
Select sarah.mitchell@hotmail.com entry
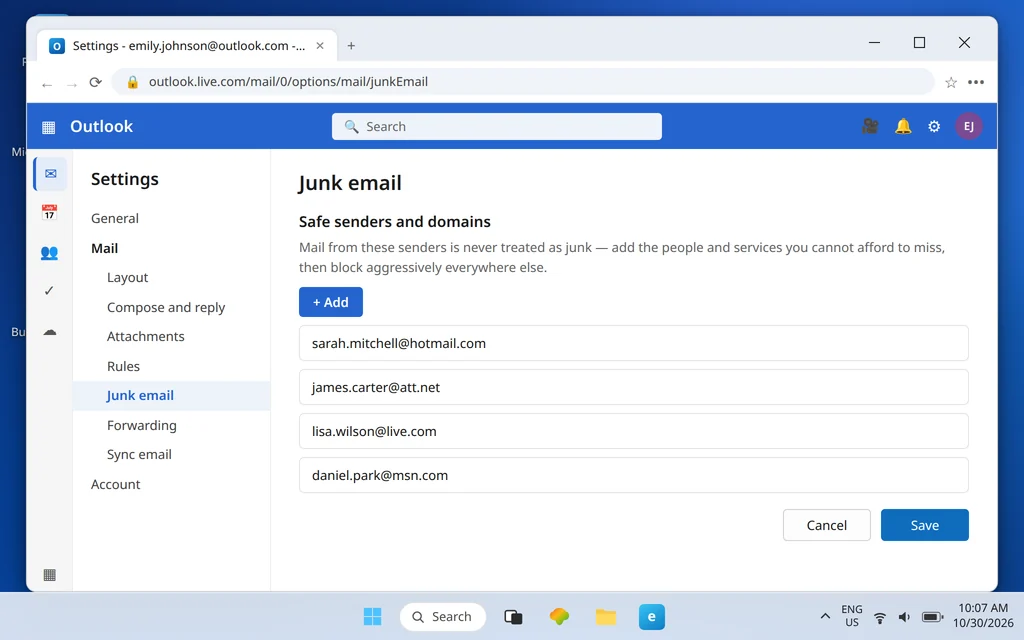coord(633,344)
